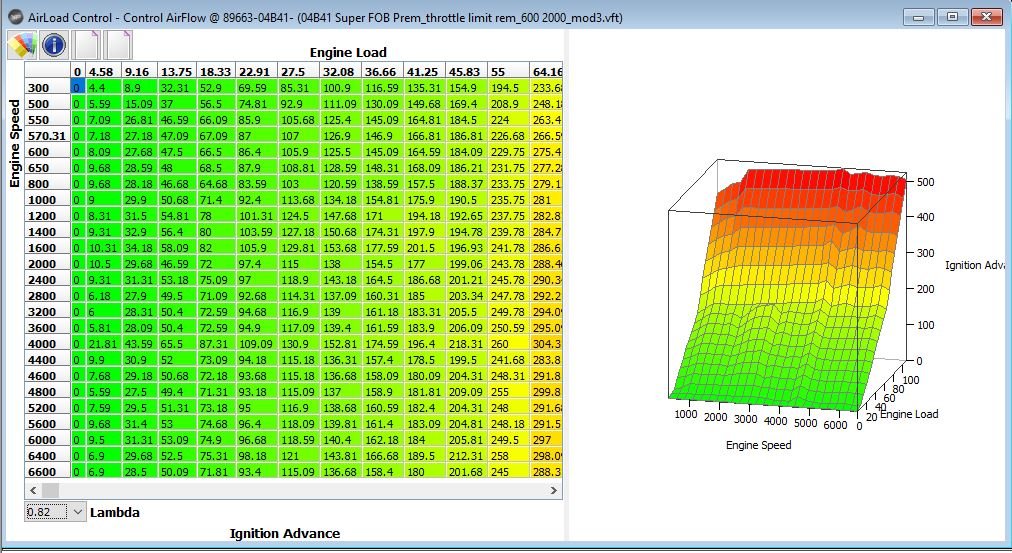Select the 55 engine load column header
Viewport: 1012px width, 553px height.
(x=509, y=71)
